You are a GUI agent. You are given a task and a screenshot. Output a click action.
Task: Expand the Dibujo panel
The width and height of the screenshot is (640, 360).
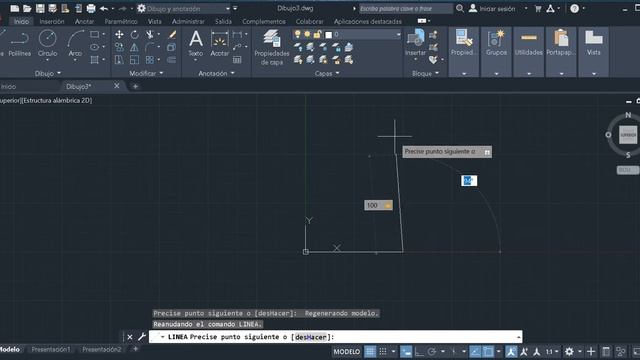pos(48,73)
